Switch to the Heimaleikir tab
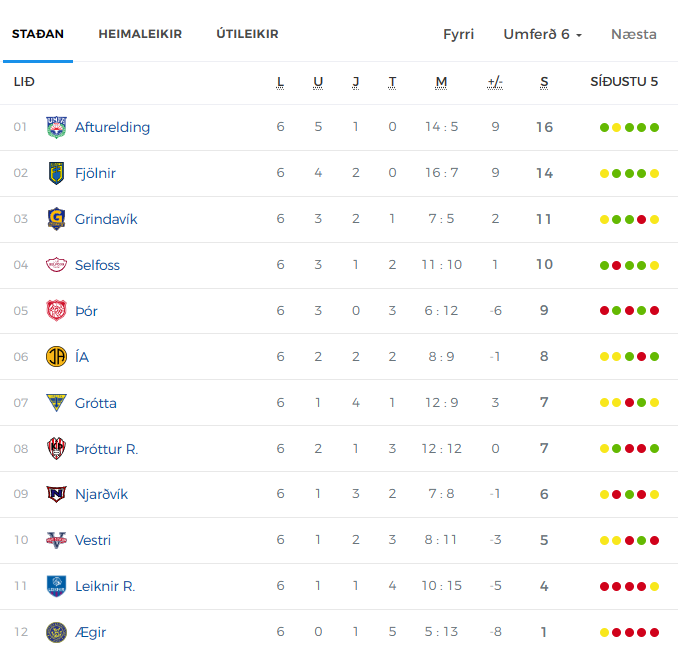692x654 pixels. pyautogui.click(x=140, y=34)
